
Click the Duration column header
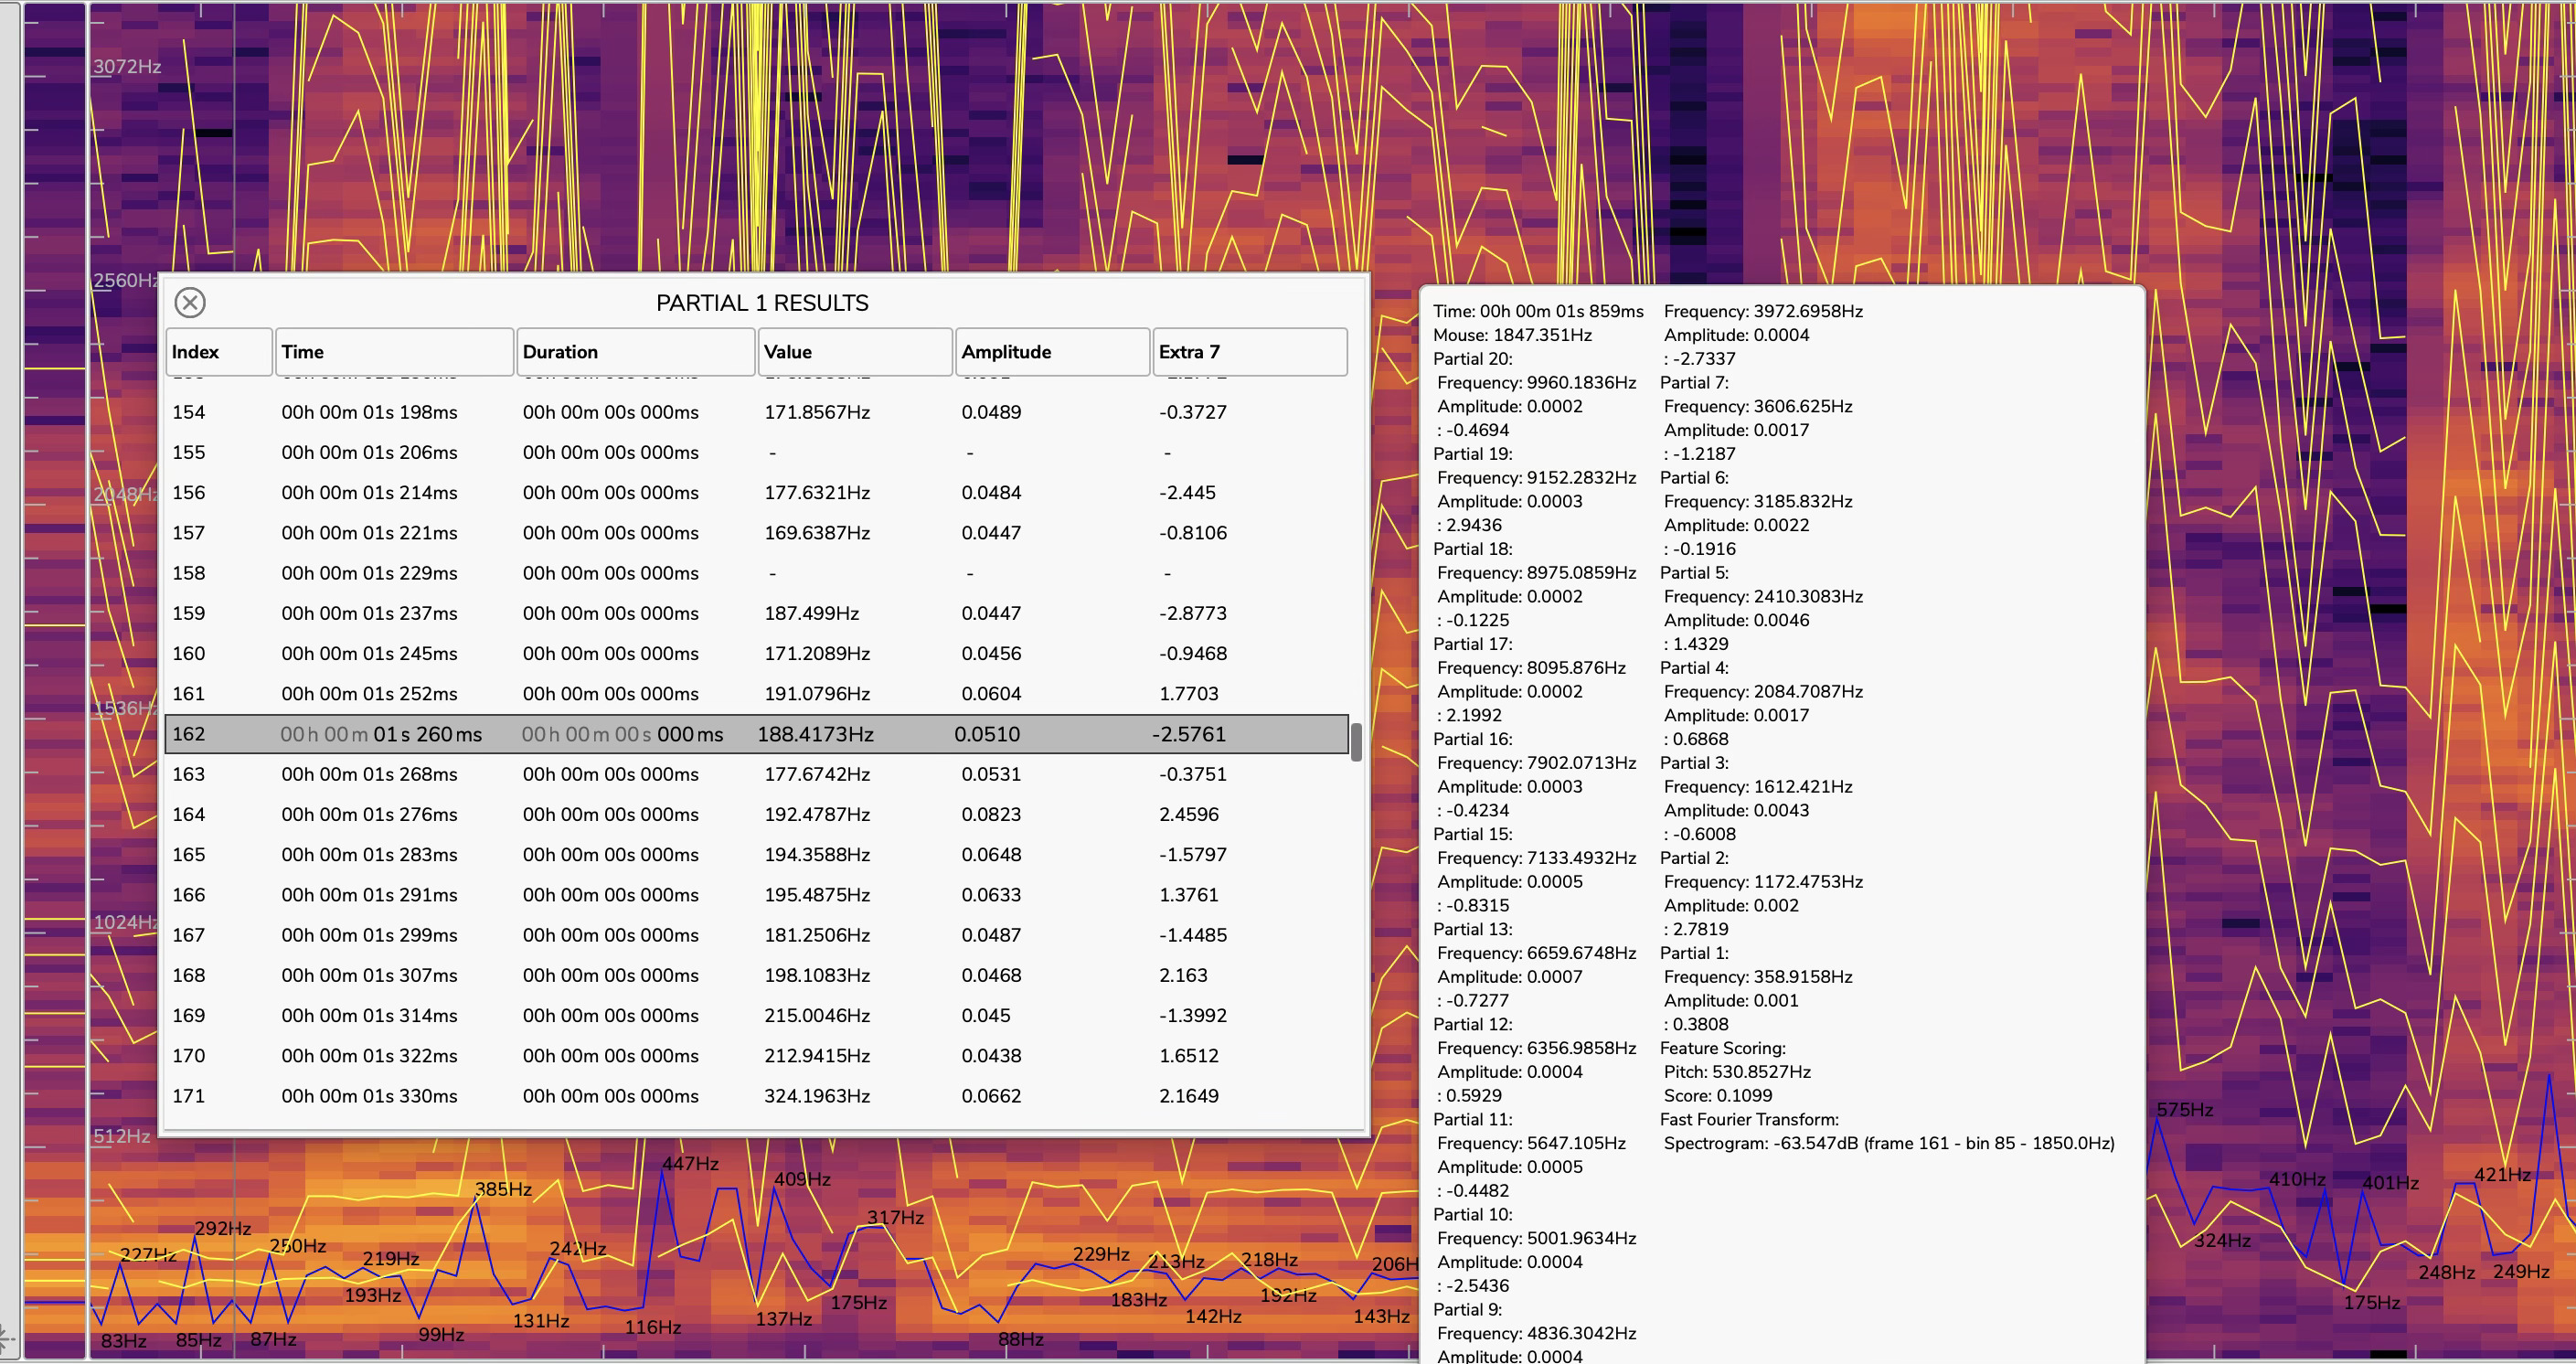point(635,352)
